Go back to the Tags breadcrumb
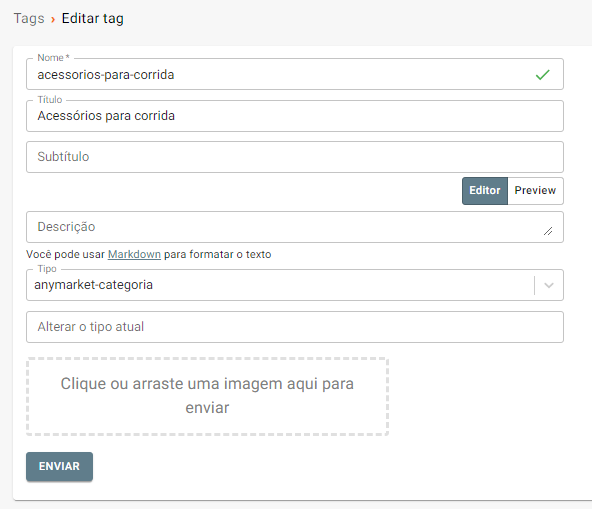 (29, 19)
